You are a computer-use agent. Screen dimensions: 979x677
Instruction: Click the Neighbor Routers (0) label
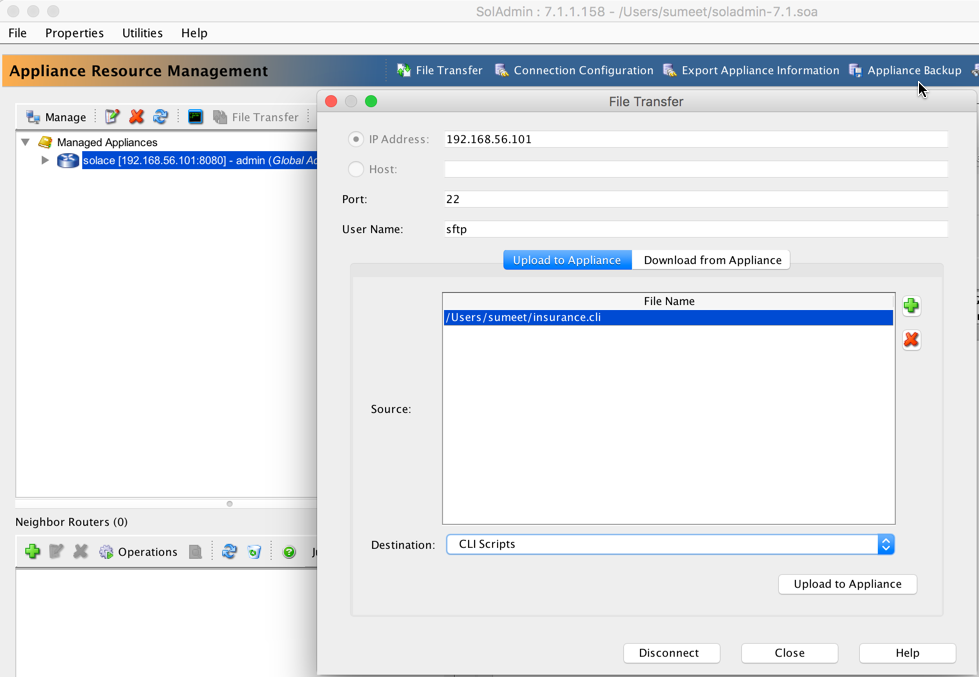point(71,522)
